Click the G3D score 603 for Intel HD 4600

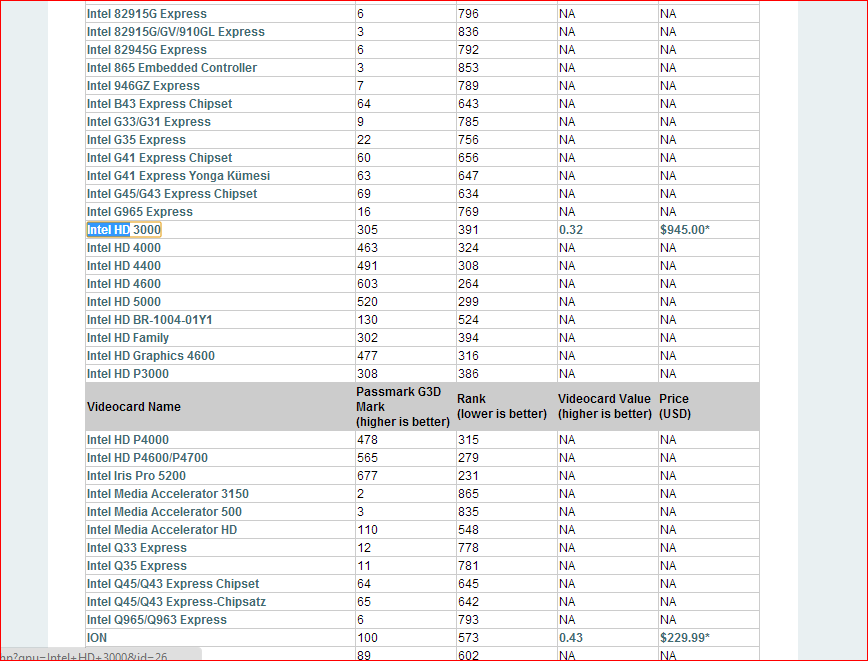coord(368,284)
